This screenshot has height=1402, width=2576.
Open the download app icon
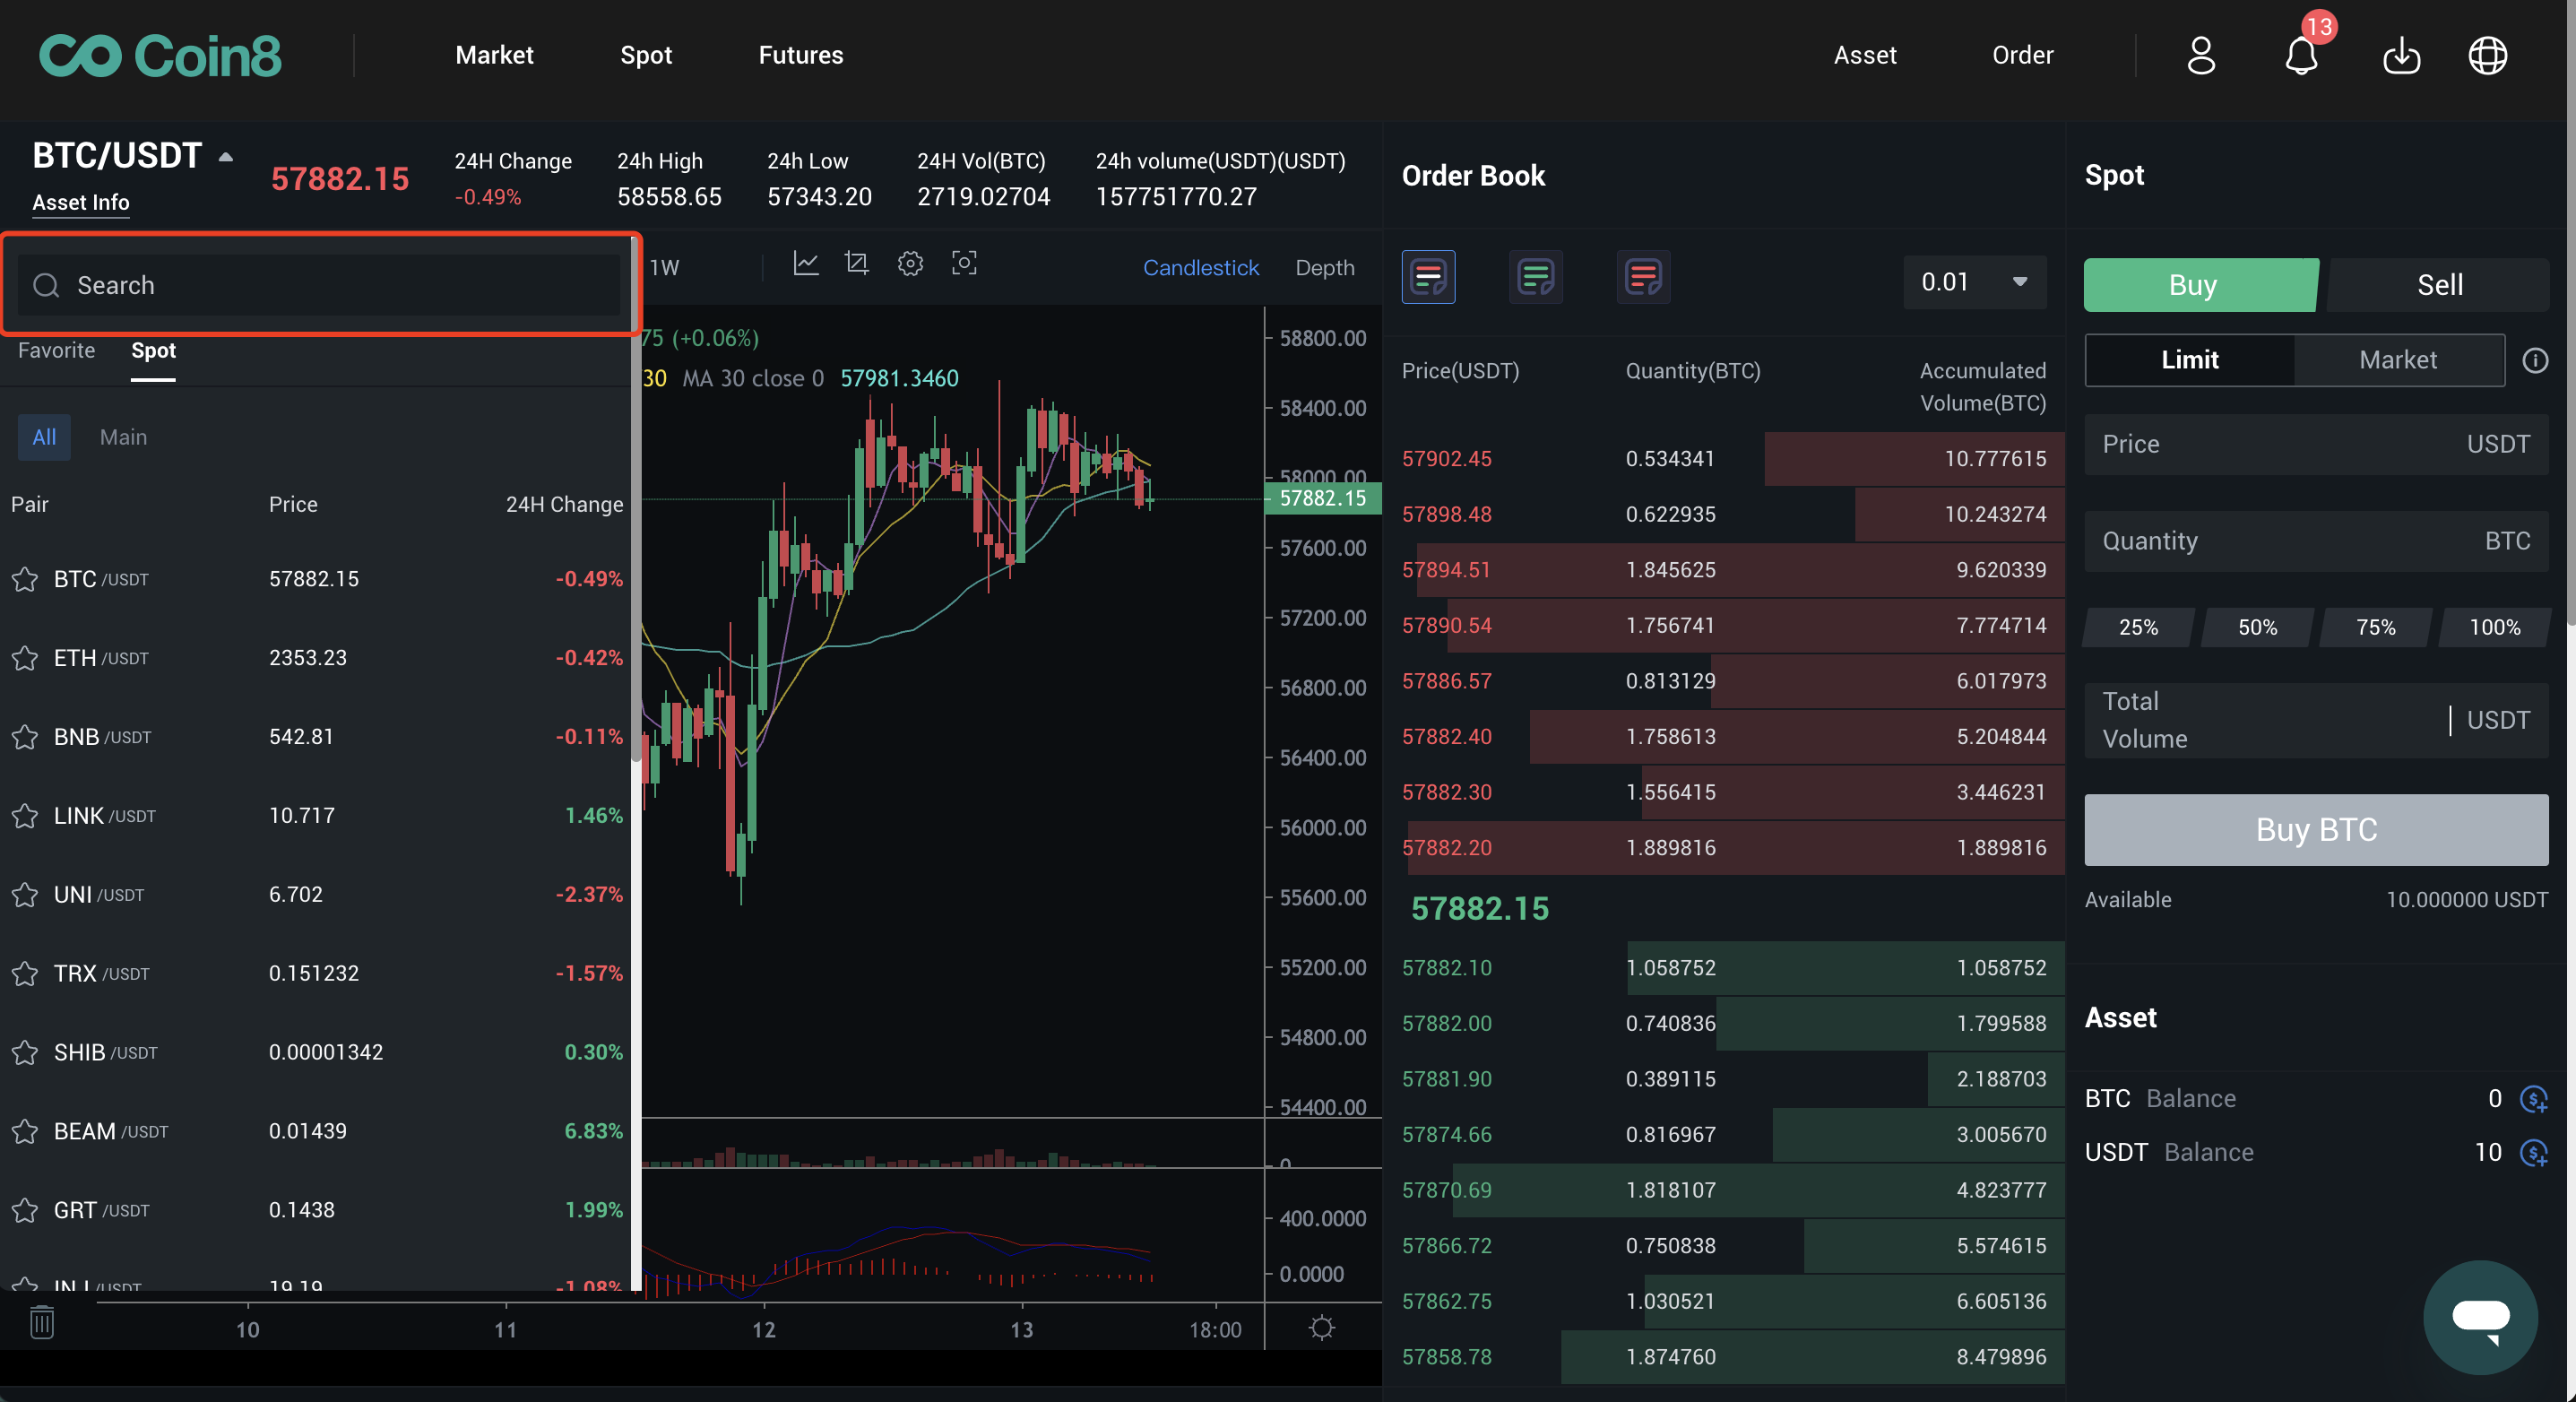pyautogui.click(x=2400, y=56)
